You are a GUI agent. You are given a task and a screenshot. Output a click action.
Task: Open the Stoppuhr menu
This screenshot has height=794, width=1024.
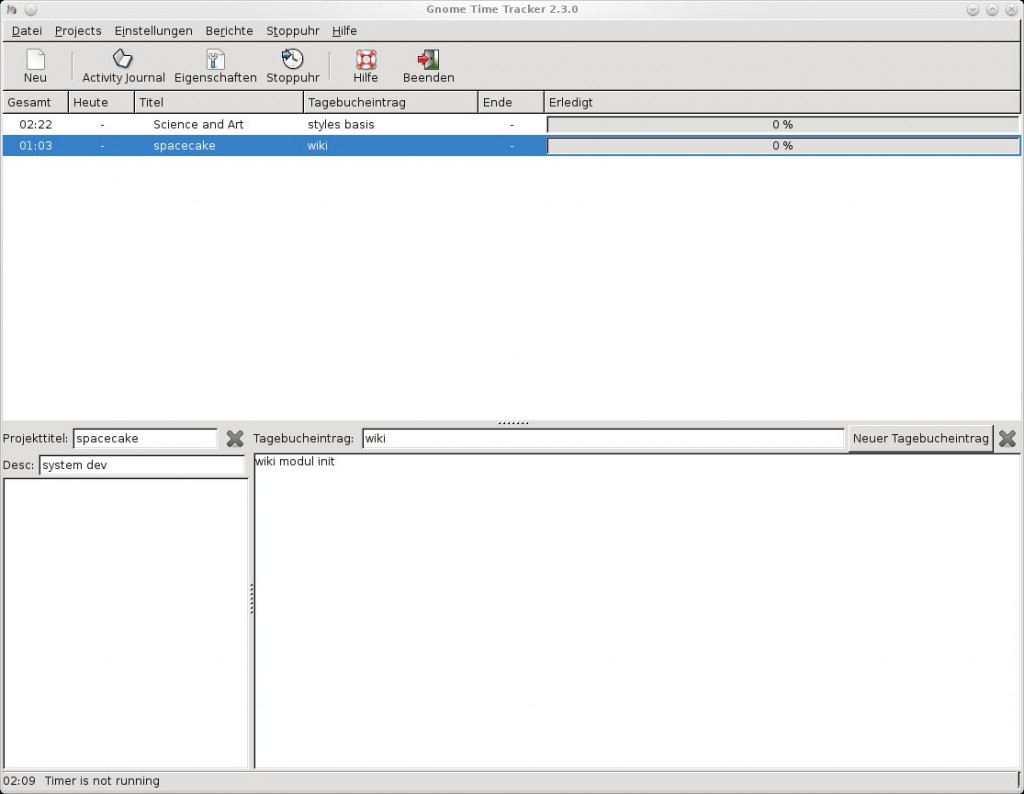tap(291, 31)
